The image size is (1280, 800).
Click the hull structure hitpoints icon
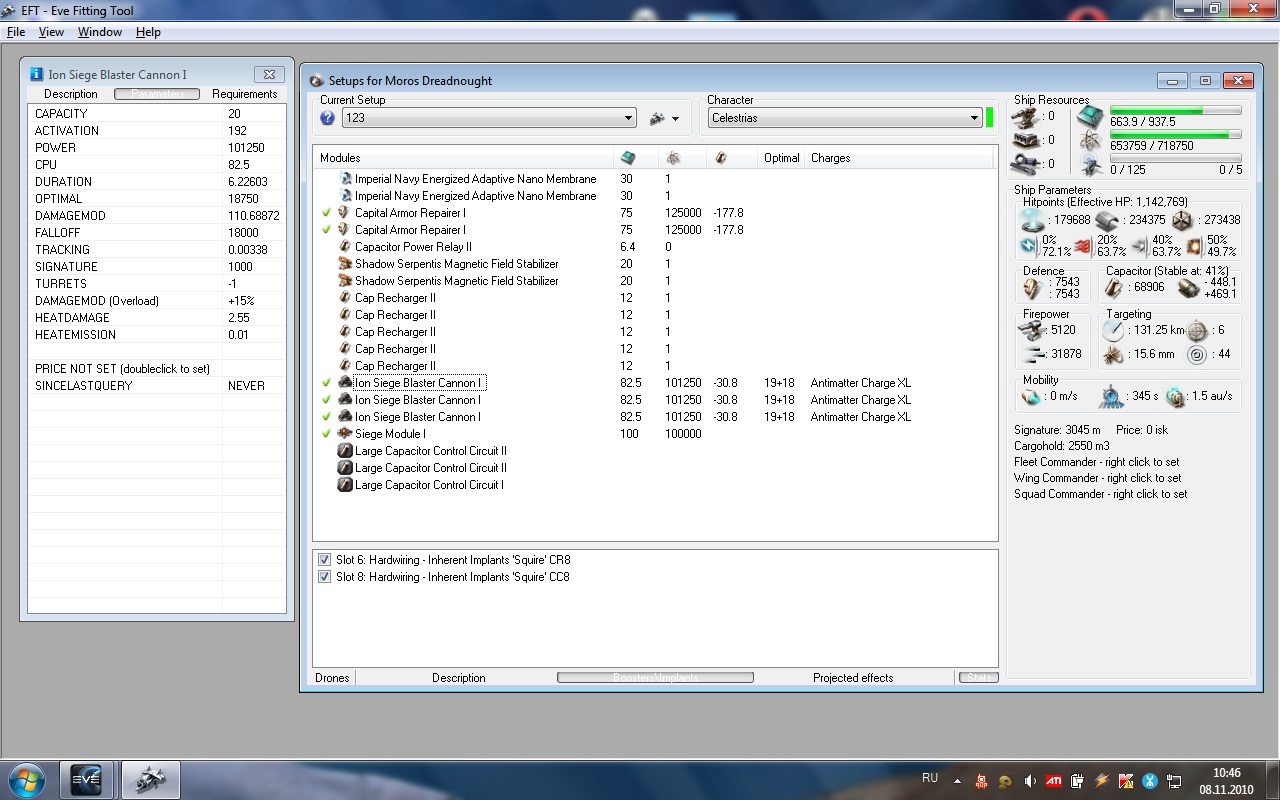(1181, 221)
